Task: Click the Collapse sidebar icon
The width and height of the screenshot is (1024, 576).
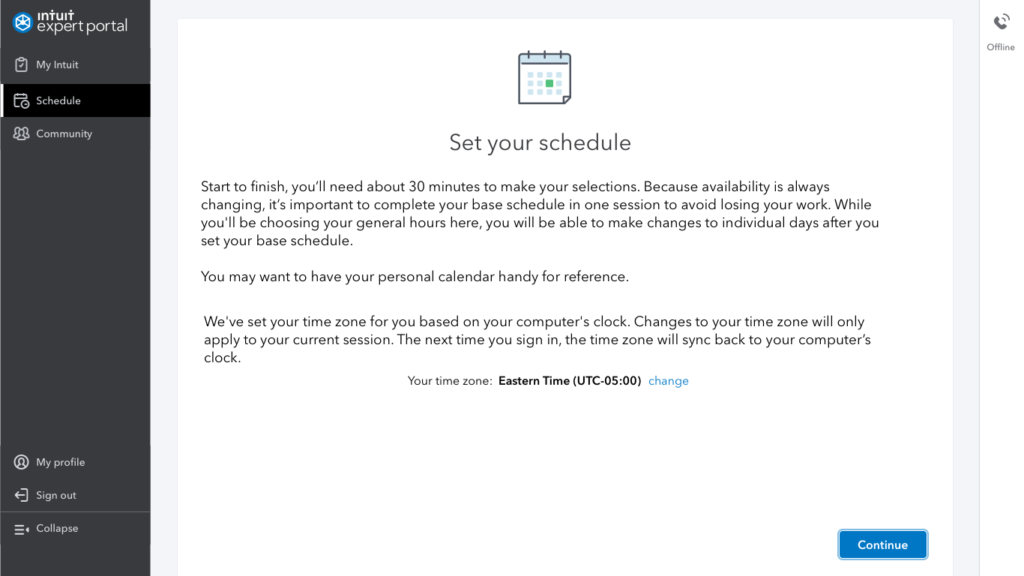Action: pyautogui.click(x=21, y=529)
